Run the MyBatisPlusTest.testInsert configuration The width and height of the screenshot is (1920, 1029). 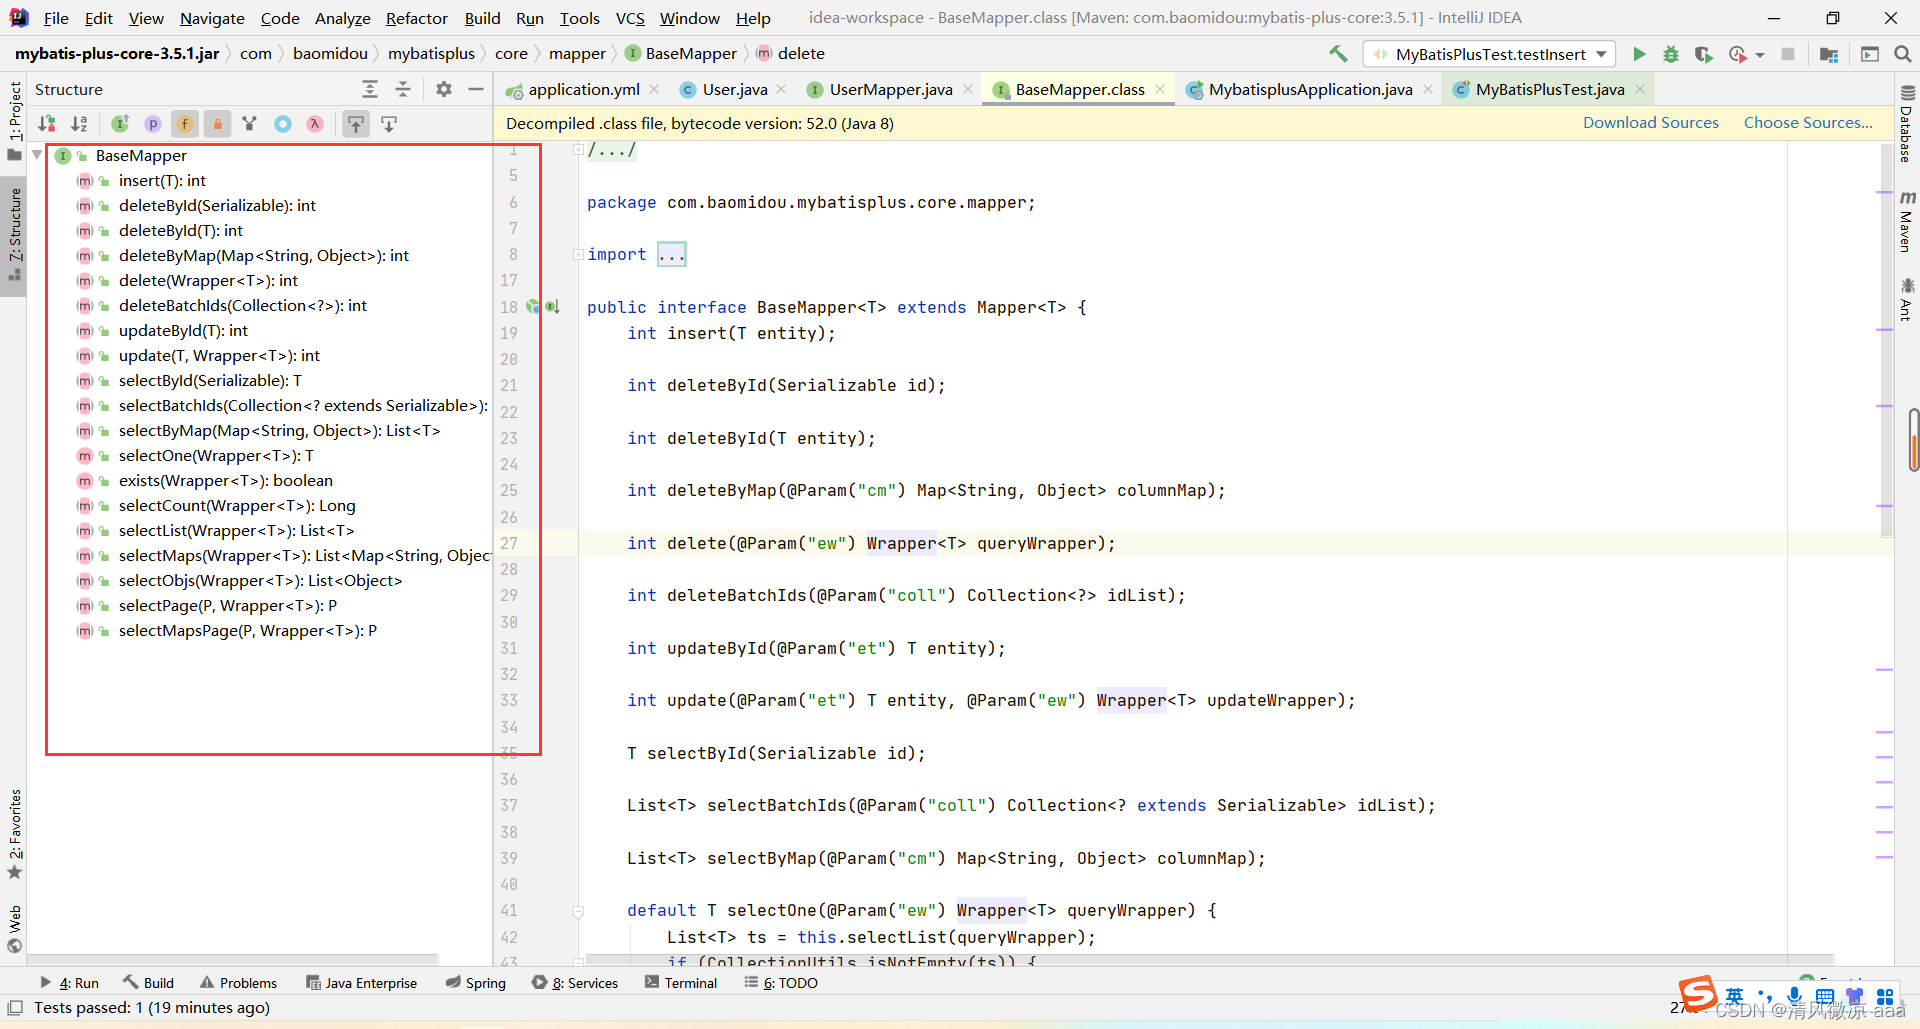pos(1639,54)
